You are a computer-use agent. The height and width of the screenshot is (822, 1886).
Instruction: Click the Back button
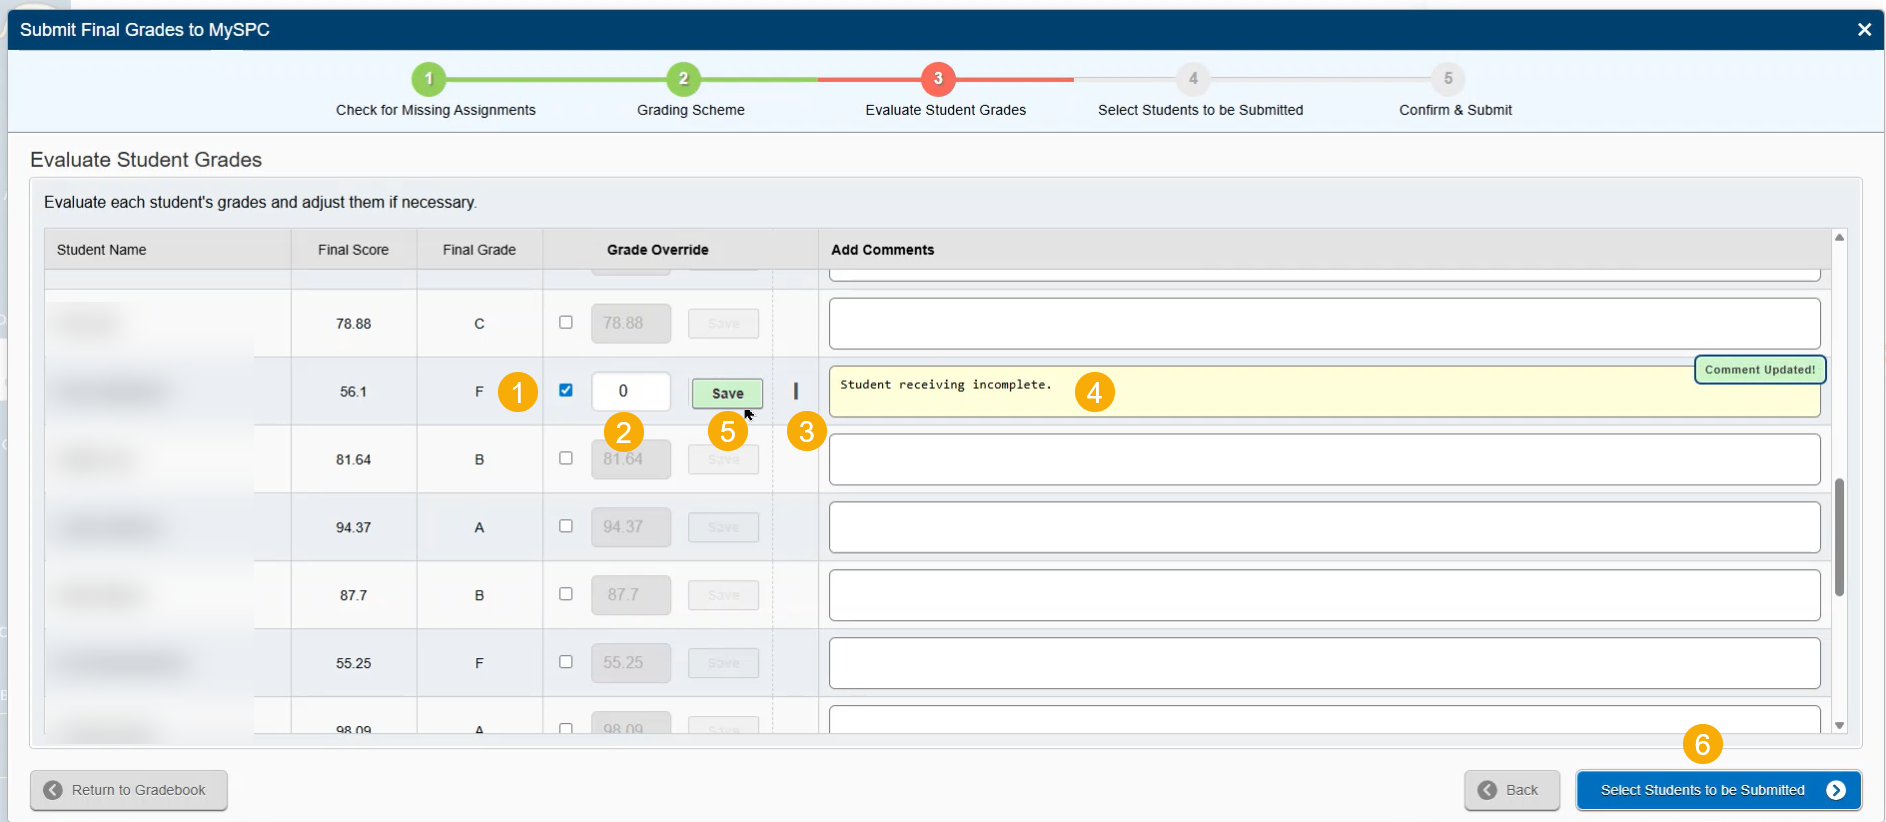click(1512, 790)
